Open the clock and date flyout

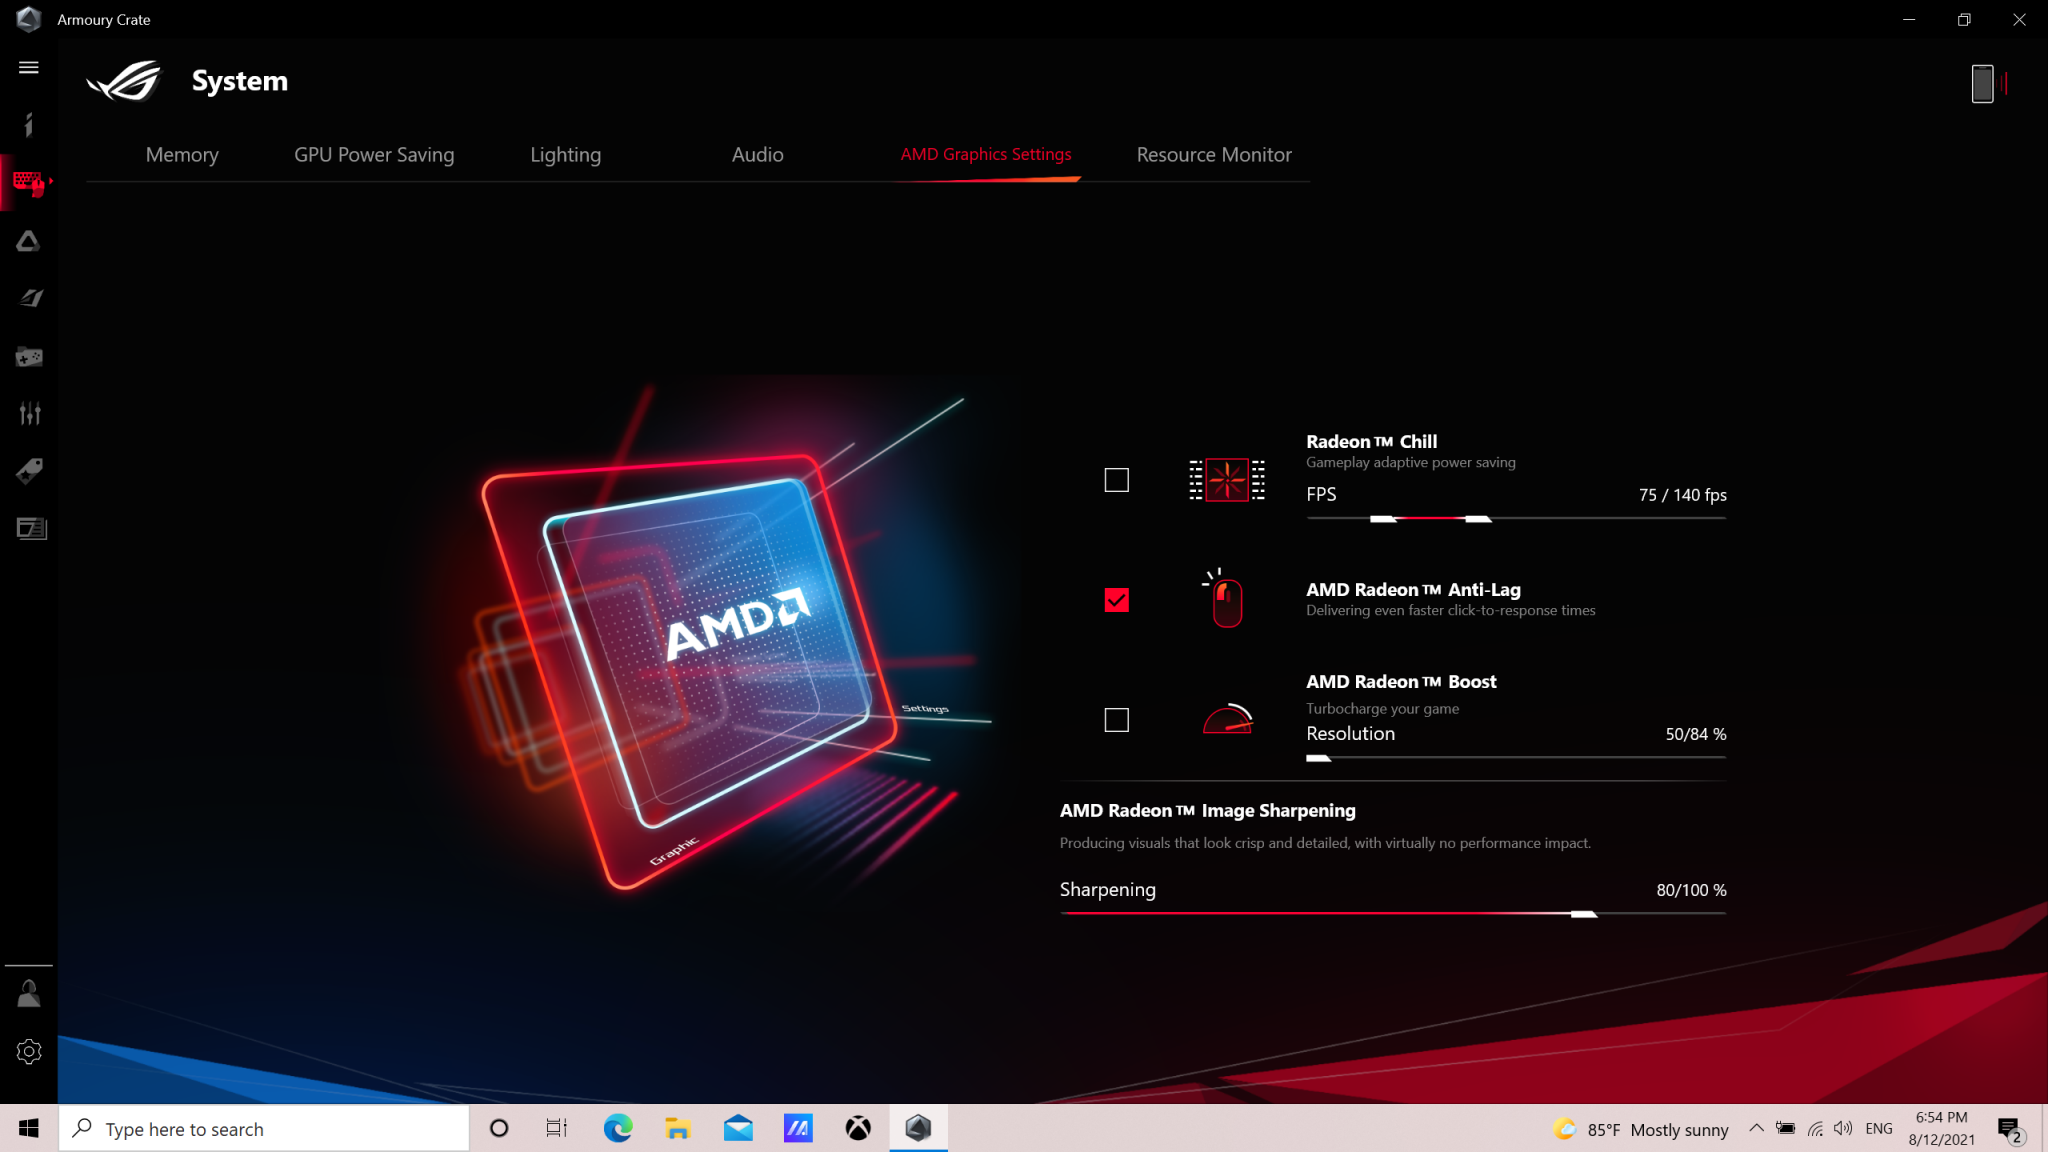[x=1941, y=1128]
